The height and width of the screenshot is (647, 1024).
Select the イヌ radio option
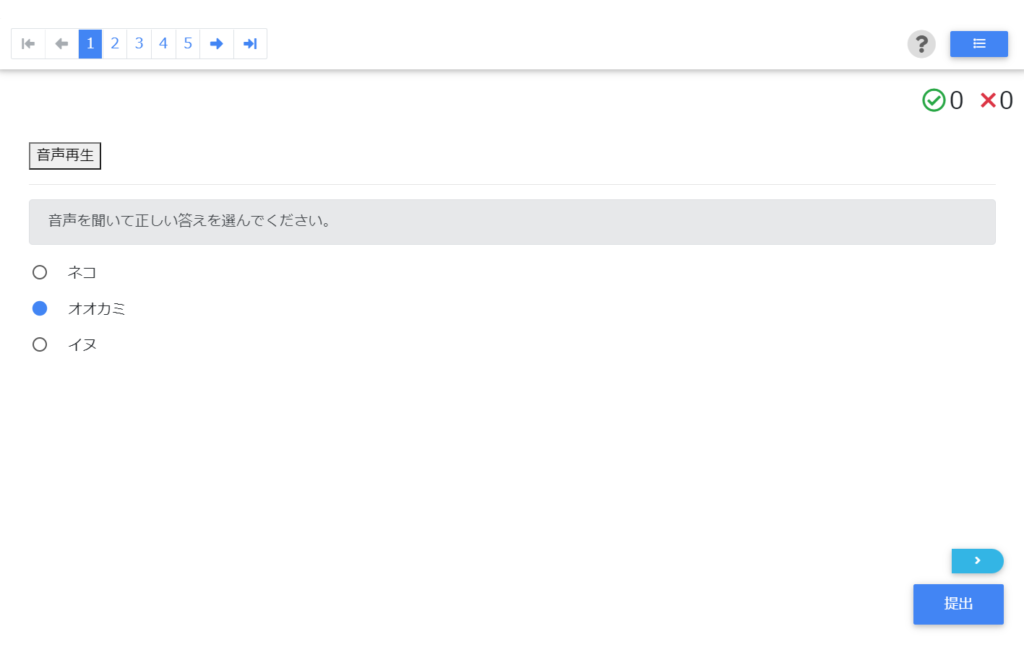(40, 344)
